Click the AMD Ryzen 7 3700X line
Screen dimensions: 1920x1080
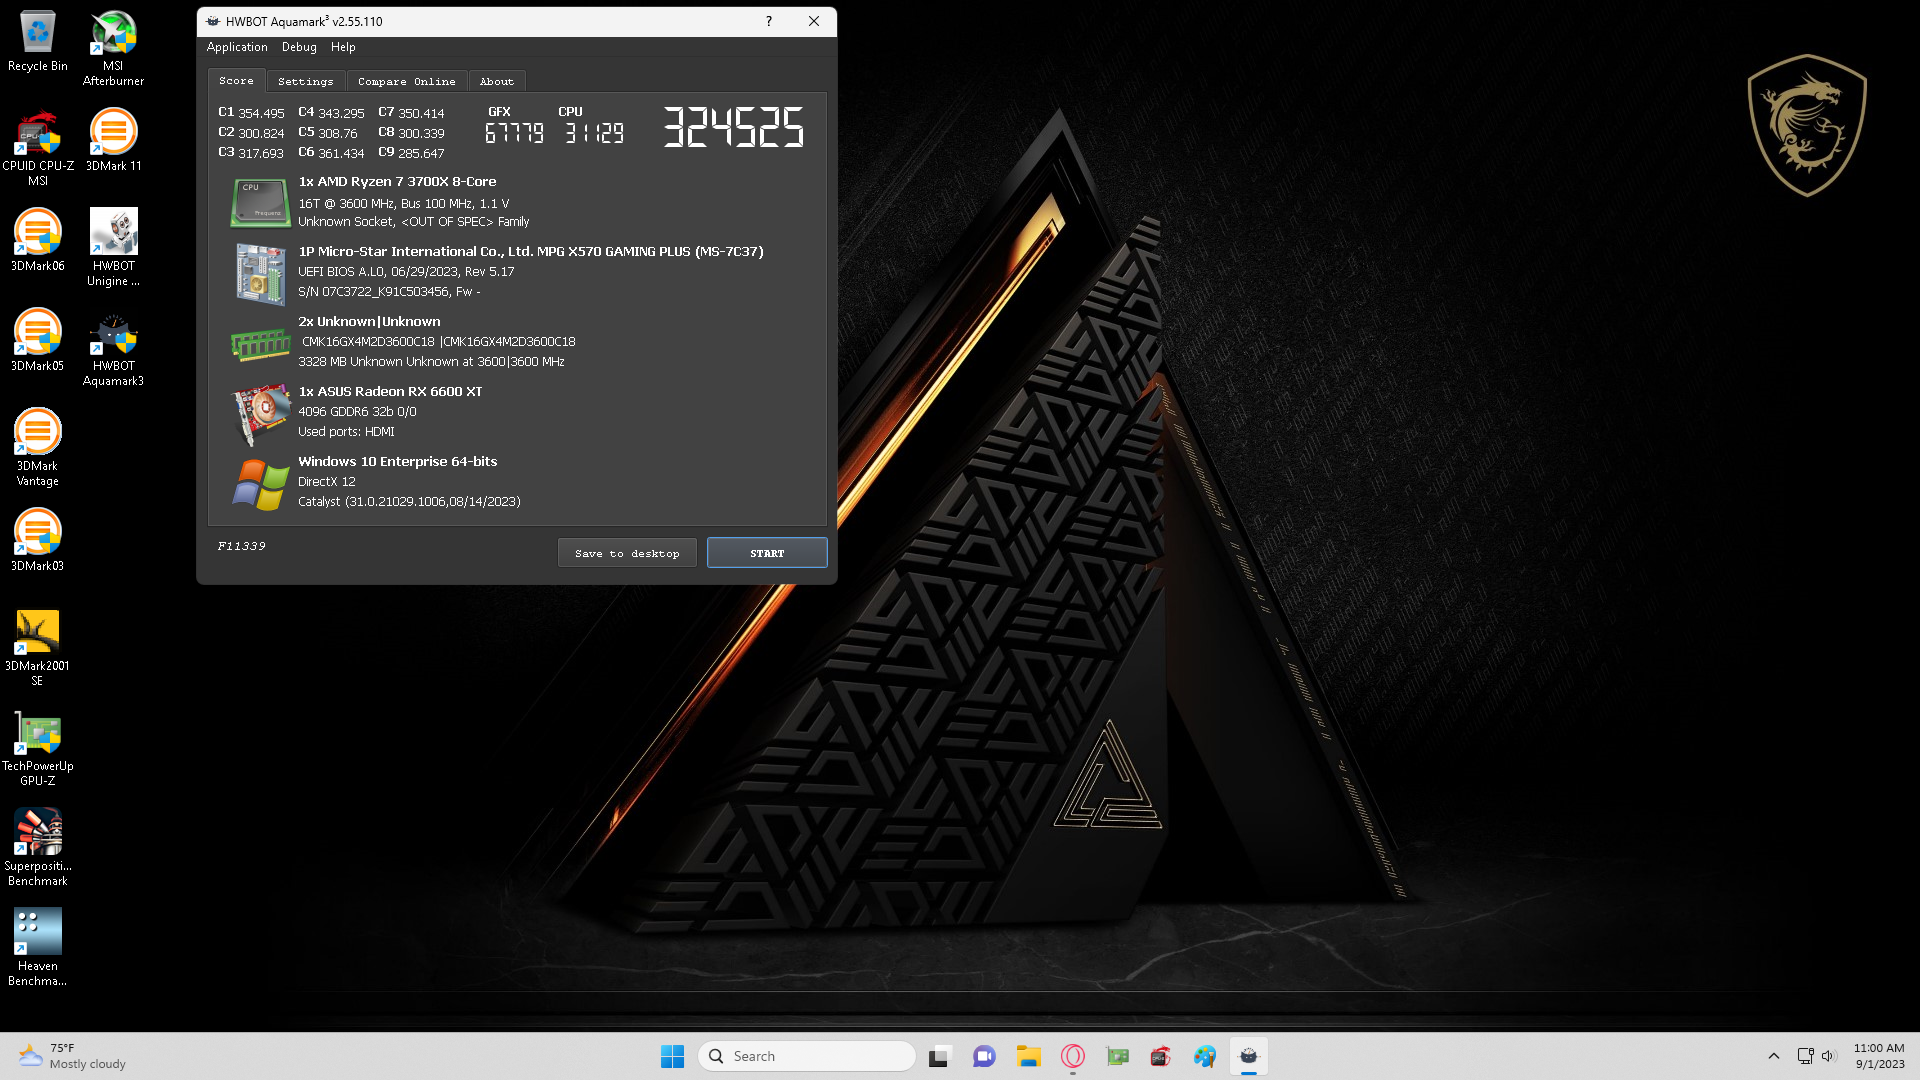[397, 182]
